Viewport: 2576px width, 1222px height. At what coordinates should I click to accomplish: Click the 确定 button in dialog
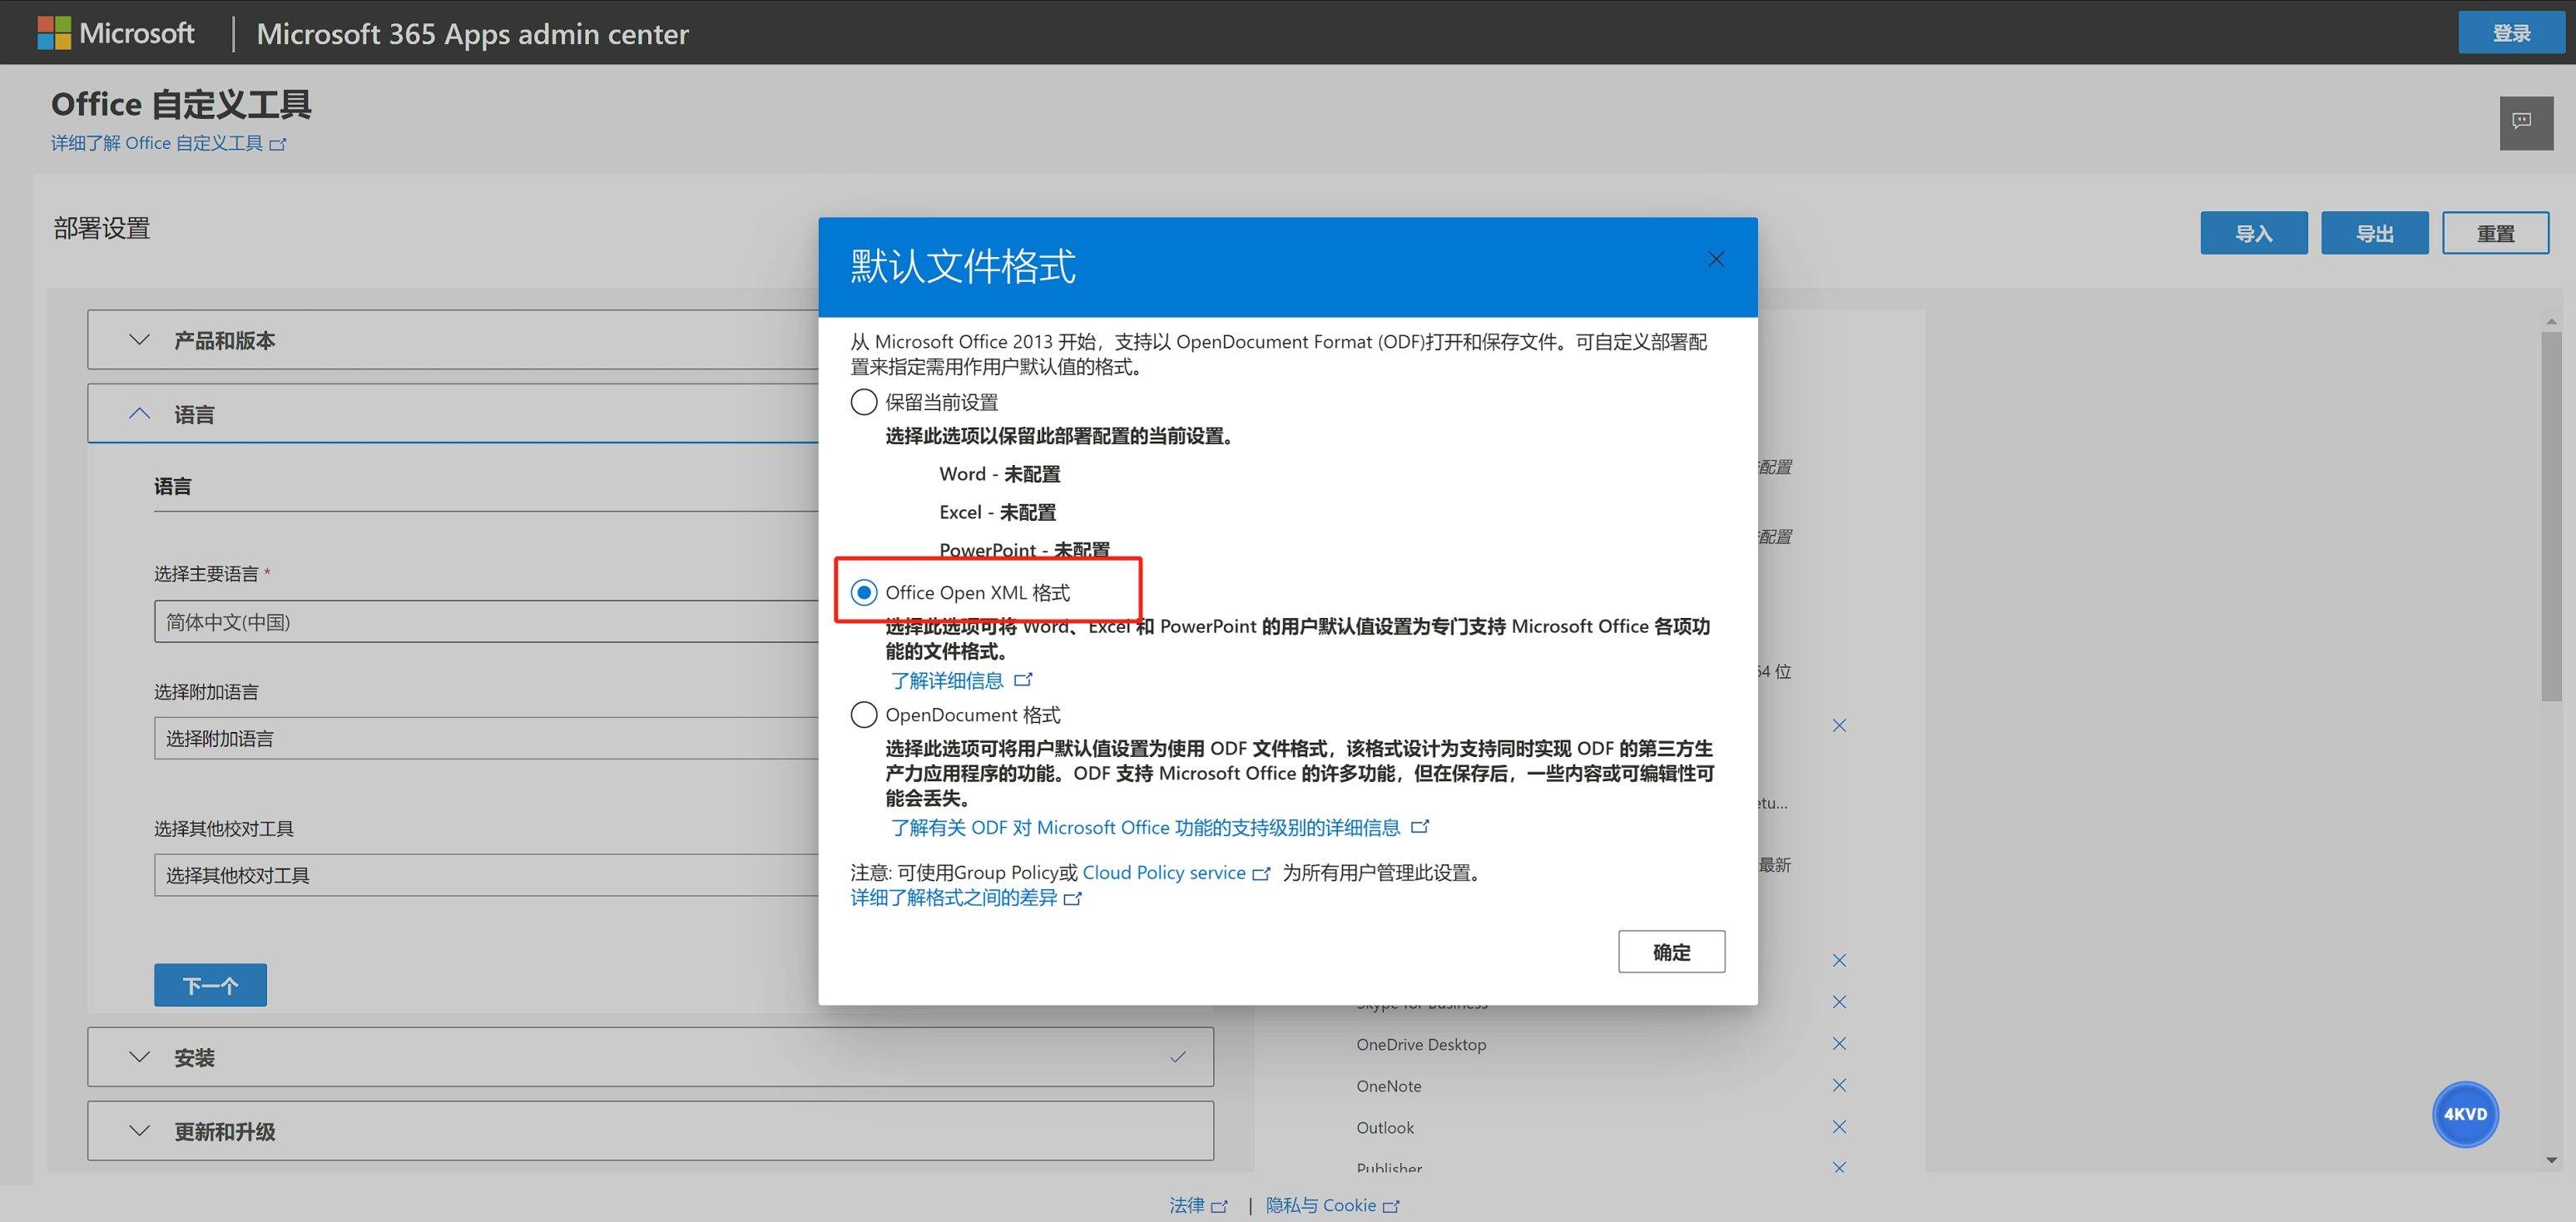[x=1670, y=952]
